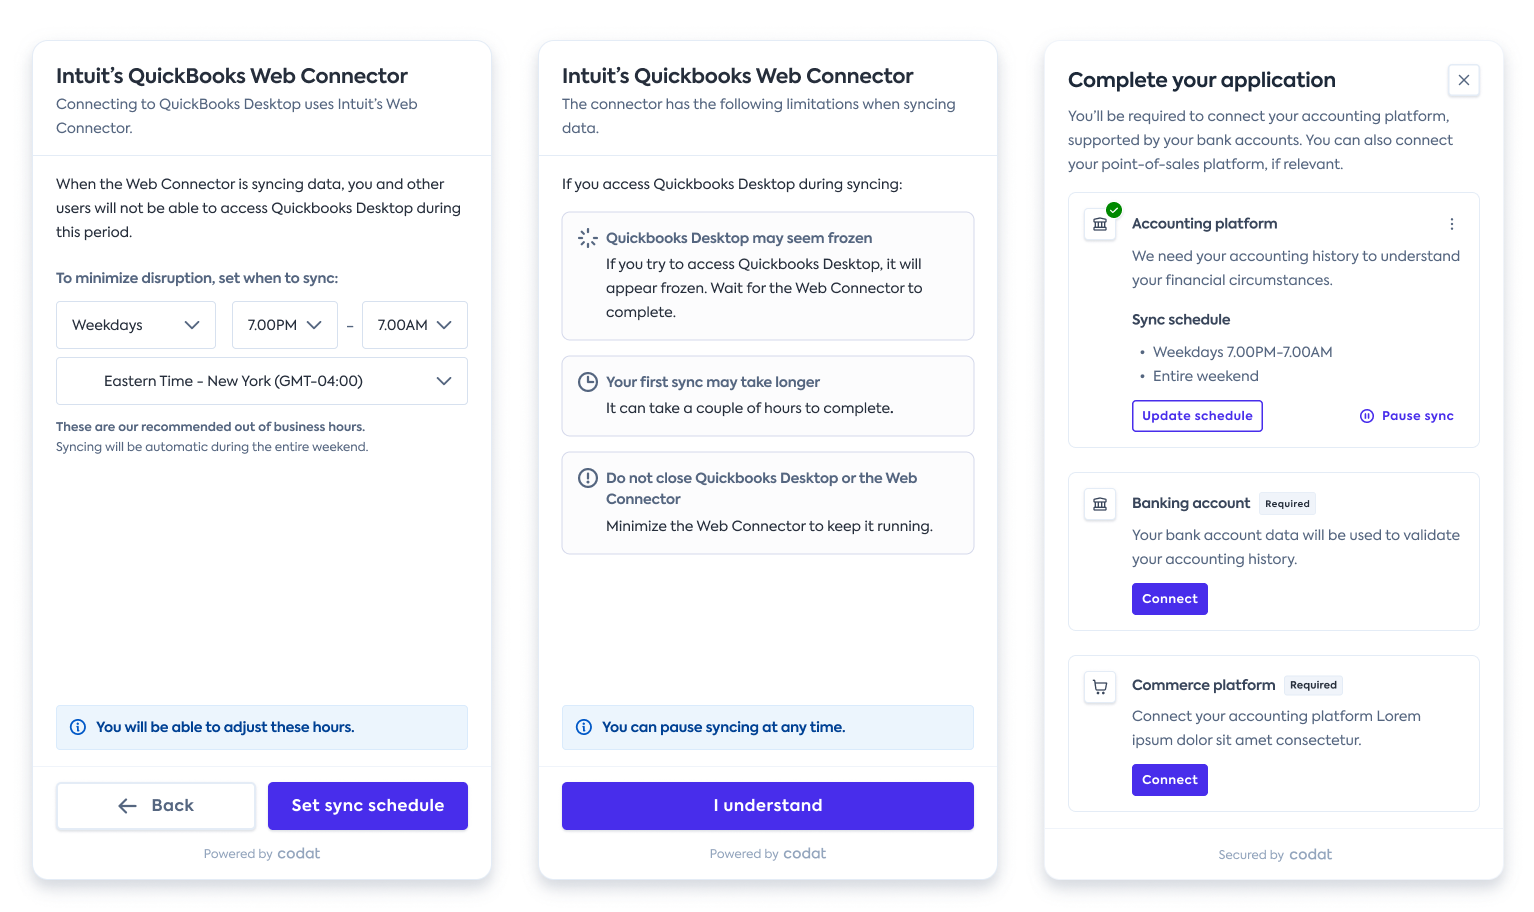This screenshot has width=1534, height=912.
Task: Click the green checkmark on Accounting platform
Action: tap(1114, 210)
